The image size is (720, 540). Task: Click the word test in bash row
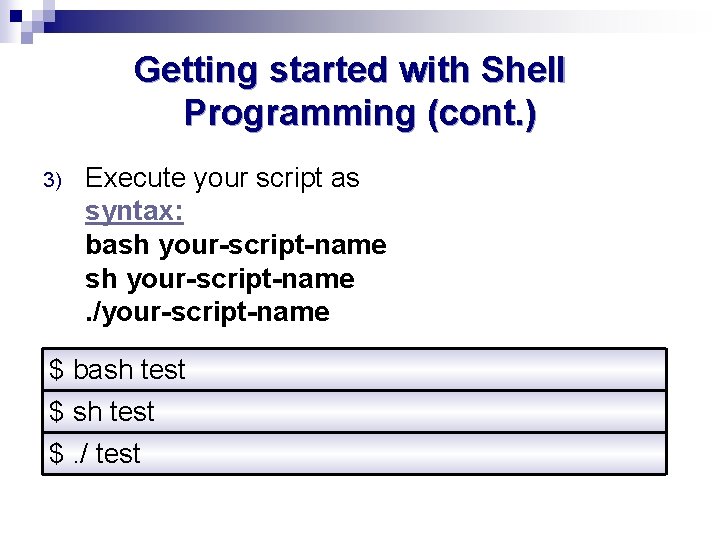pyautogui.click(x=163, y=370)
